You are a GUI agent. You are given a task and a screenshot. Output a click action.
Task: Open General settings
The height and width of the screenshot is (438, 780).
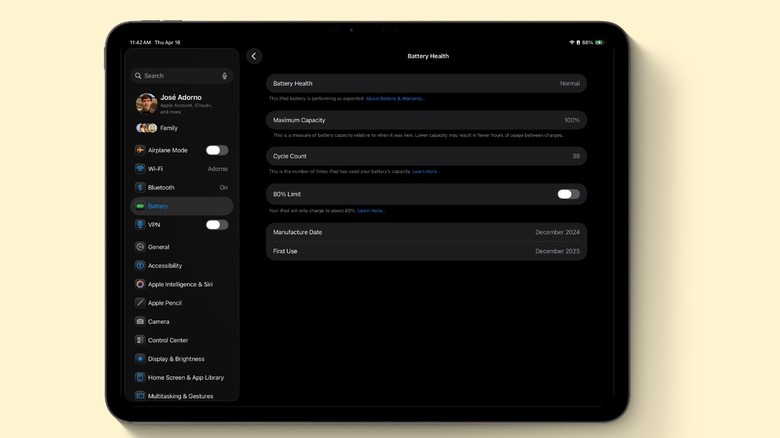point(182,247)
